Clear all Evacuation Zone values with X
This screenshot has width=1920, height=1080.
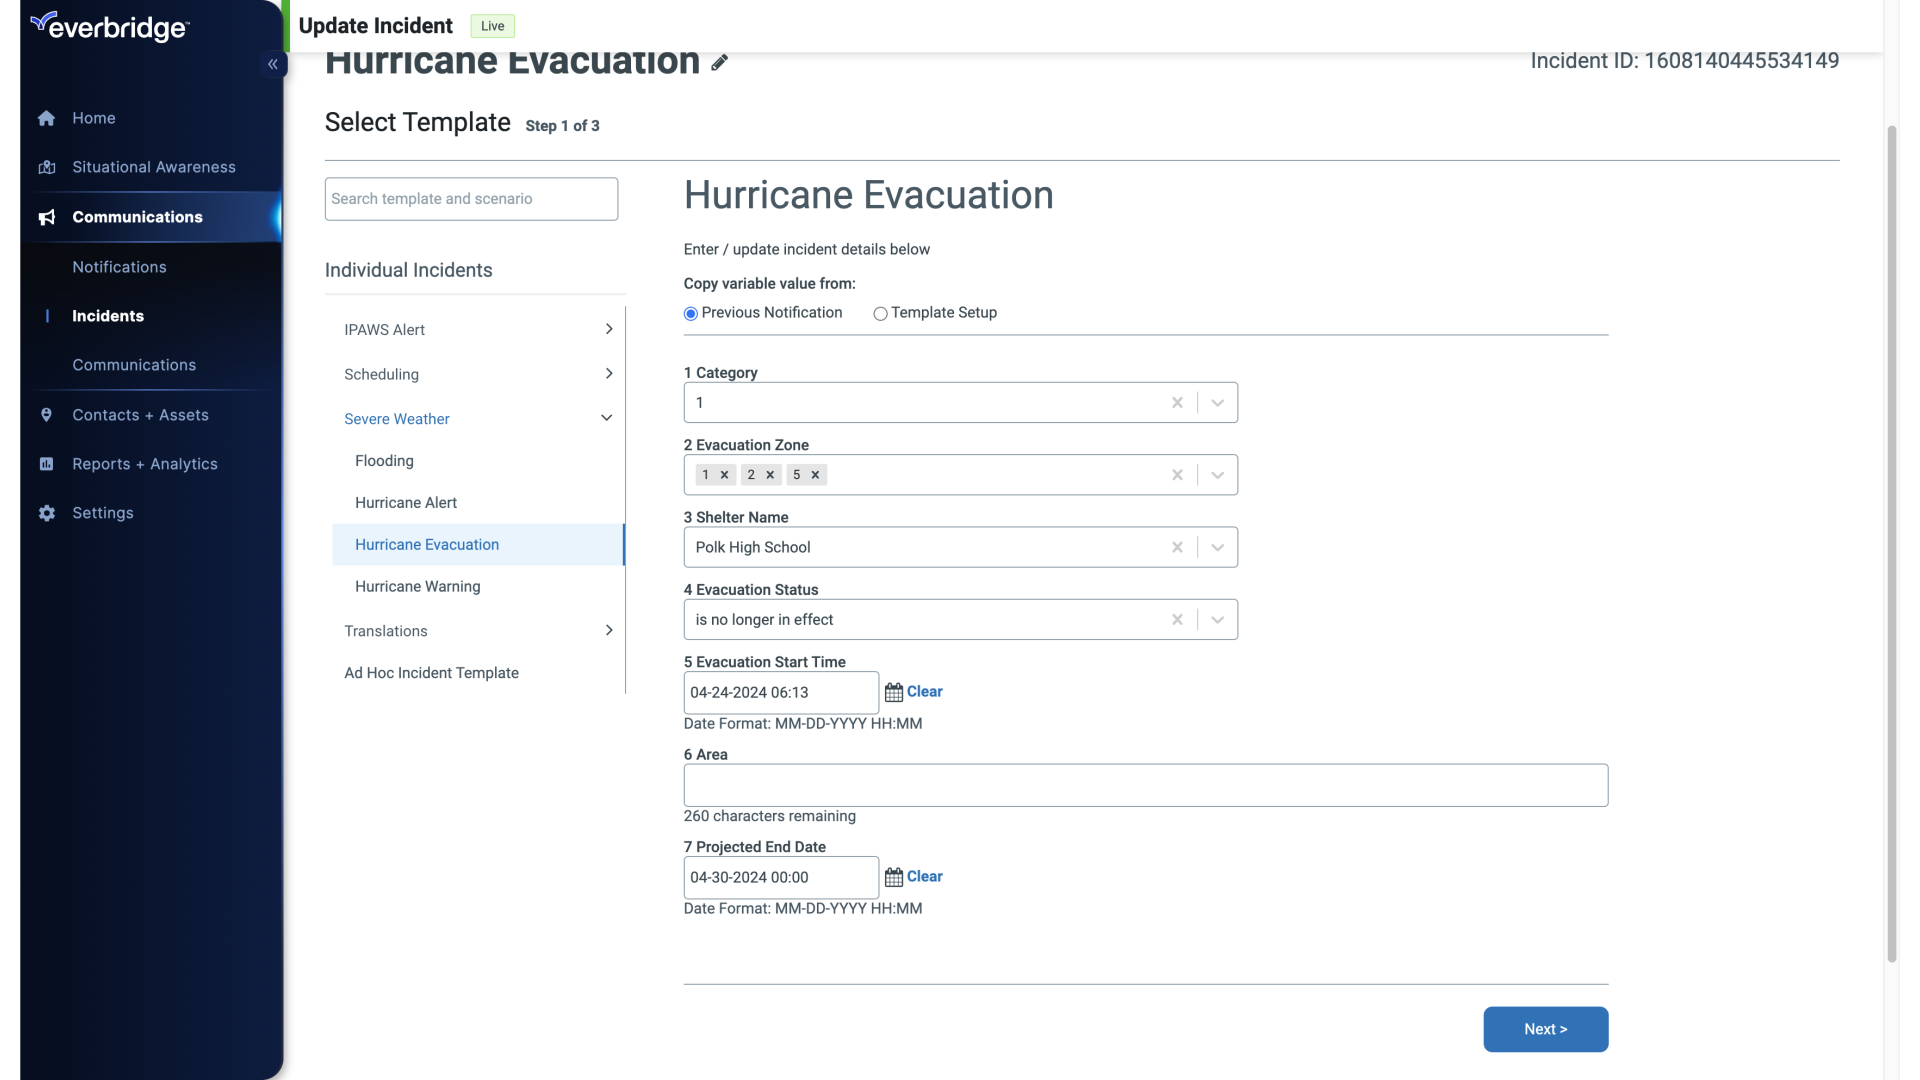pyautogui.click(x=1177, y=475)
